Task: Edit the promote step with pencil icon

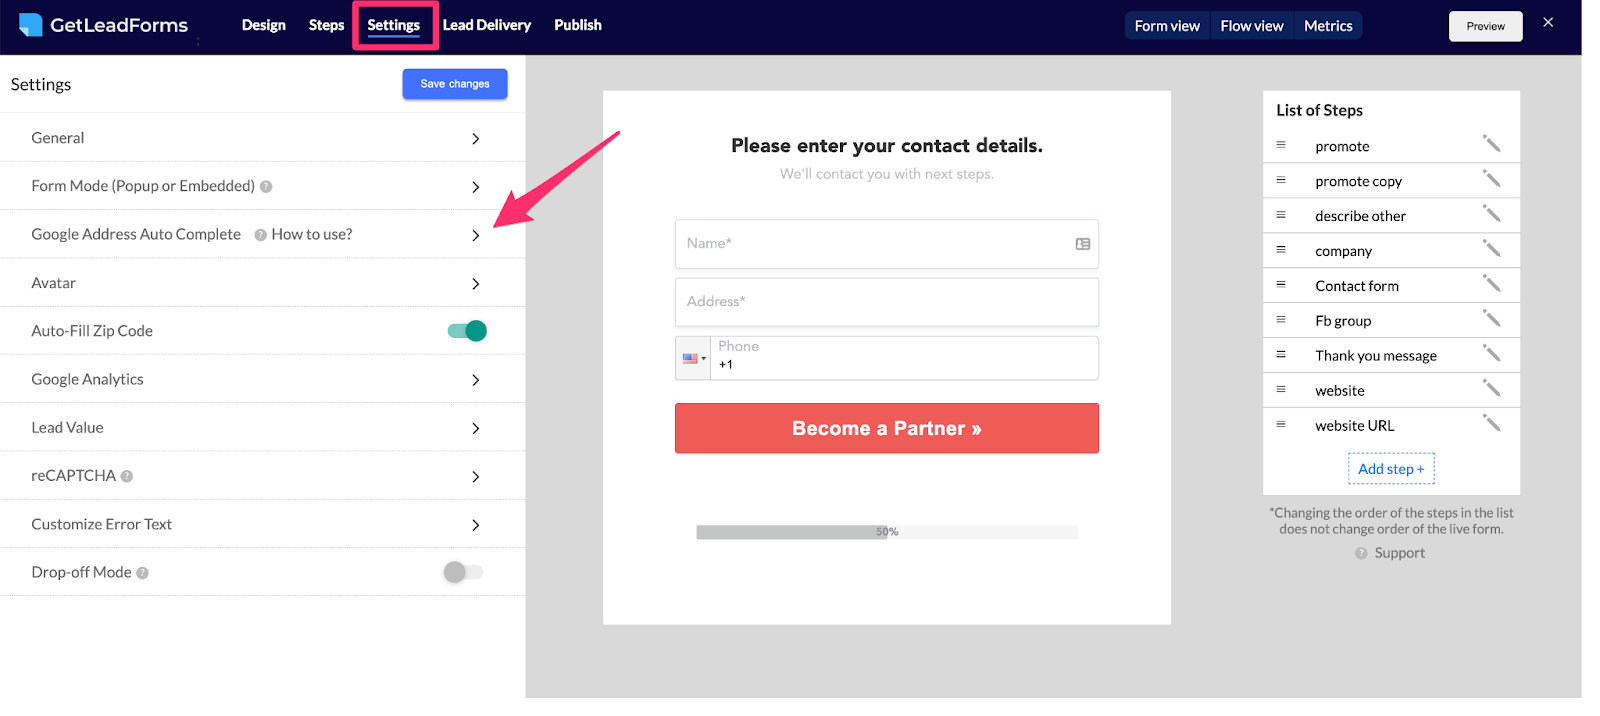Action: pyautogui.click(x=1492, y=145)
